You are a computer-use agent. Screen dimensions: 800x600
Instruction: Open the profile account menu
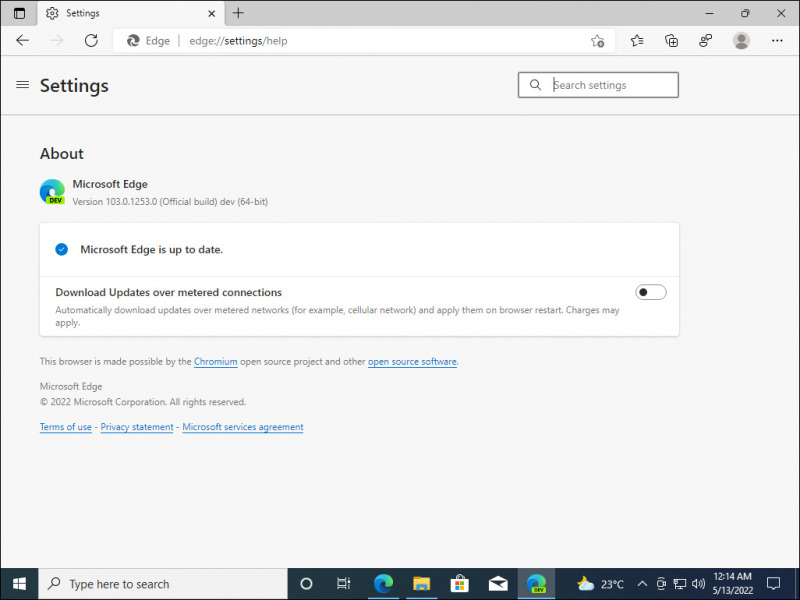(741, 41)
